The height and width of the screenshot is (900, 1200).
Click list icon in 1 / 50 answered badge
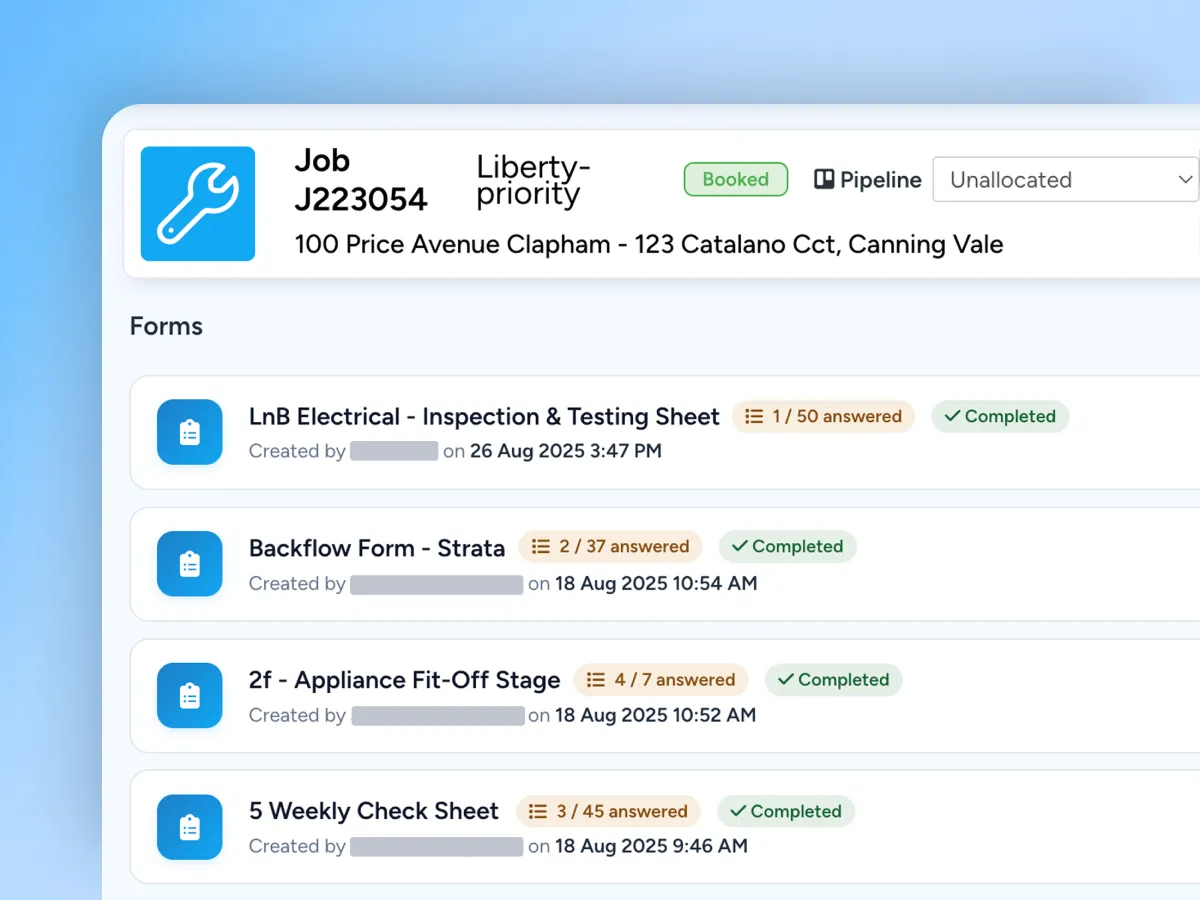click(x=755, y=417)
